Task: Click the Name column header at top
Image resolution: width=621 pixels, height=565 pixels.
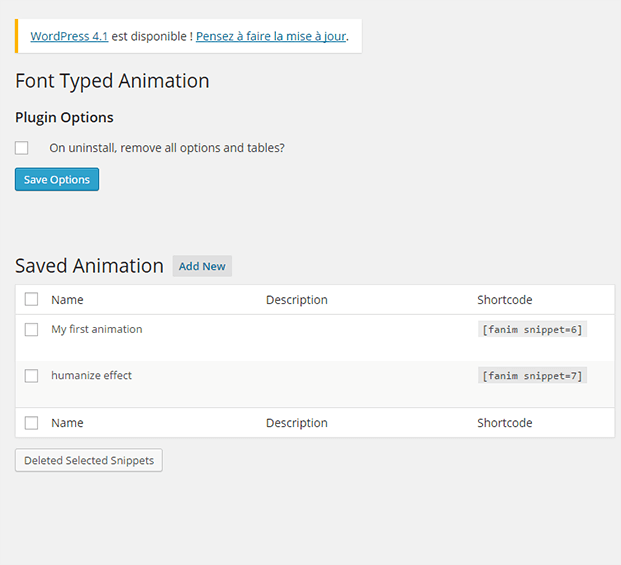Action: coord(67,300)
